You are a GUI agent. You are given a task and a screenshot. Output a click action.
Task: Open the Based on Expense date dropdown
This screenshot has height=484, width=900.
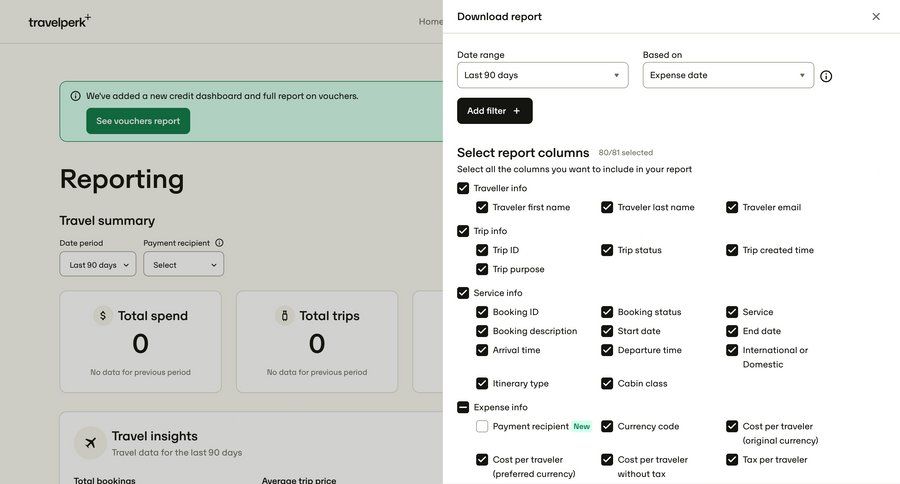(x=728, y=75)
